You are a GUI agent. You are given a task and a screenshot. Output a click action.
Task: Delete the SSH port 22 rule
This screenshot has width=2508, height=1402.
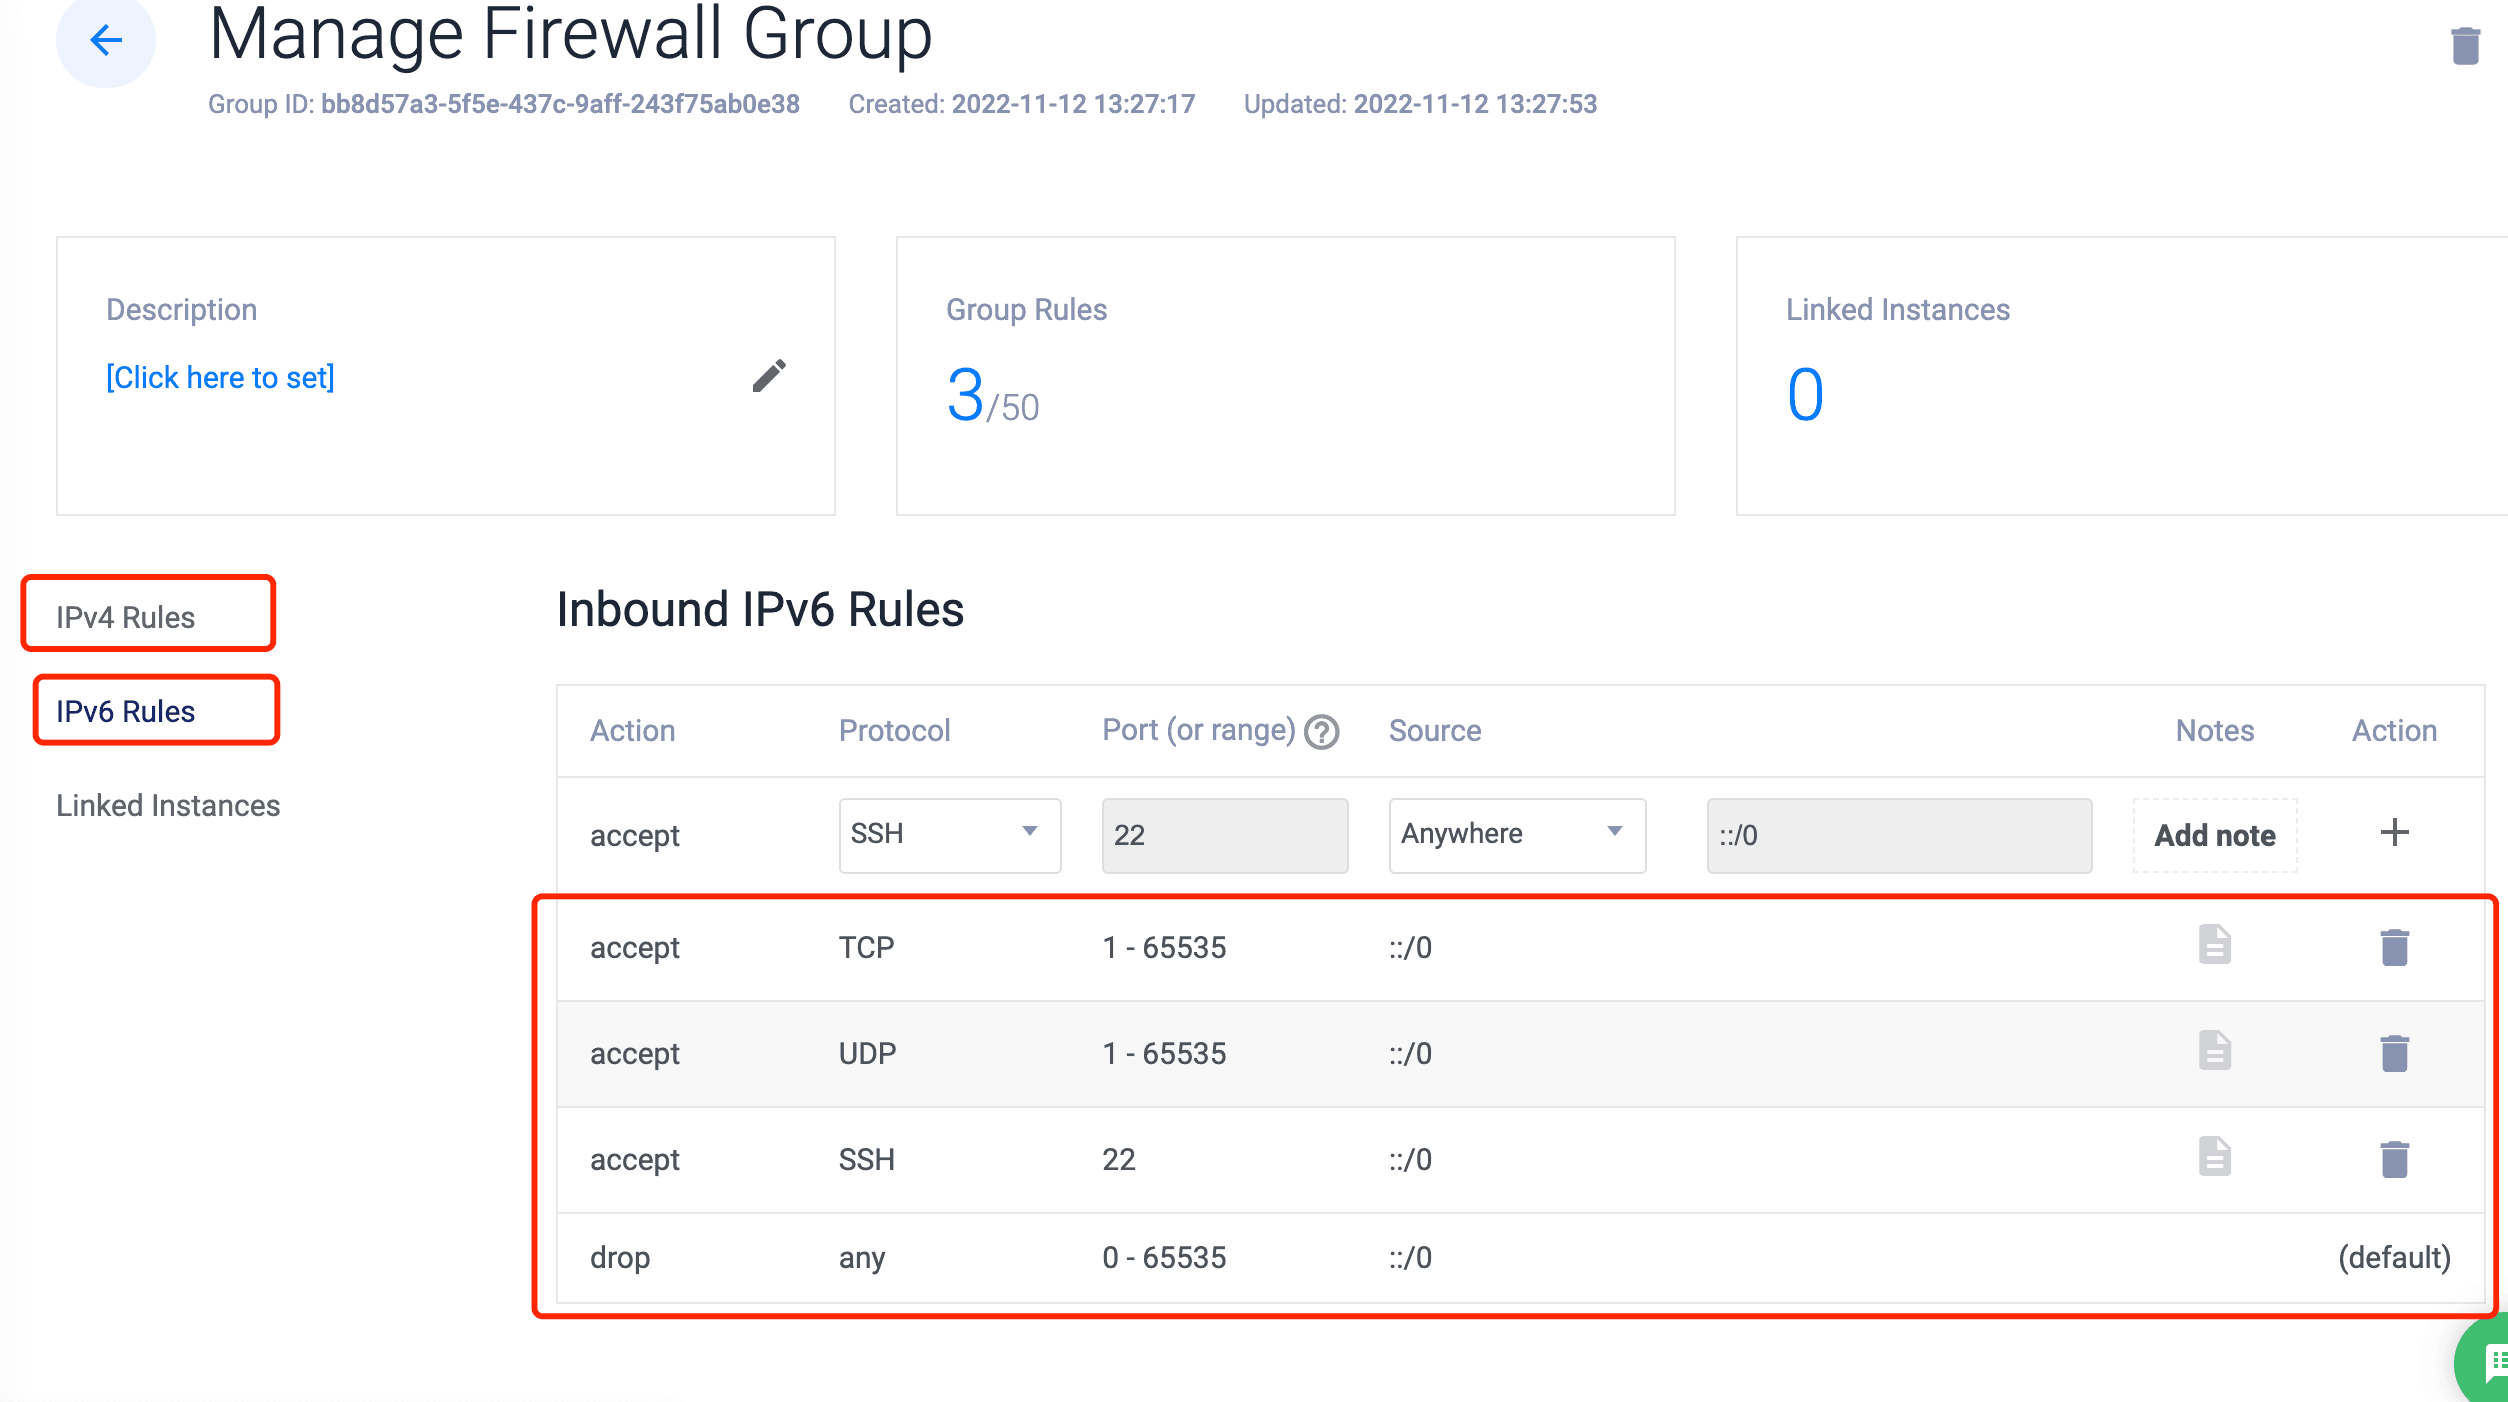(x=2394, y=1159)
